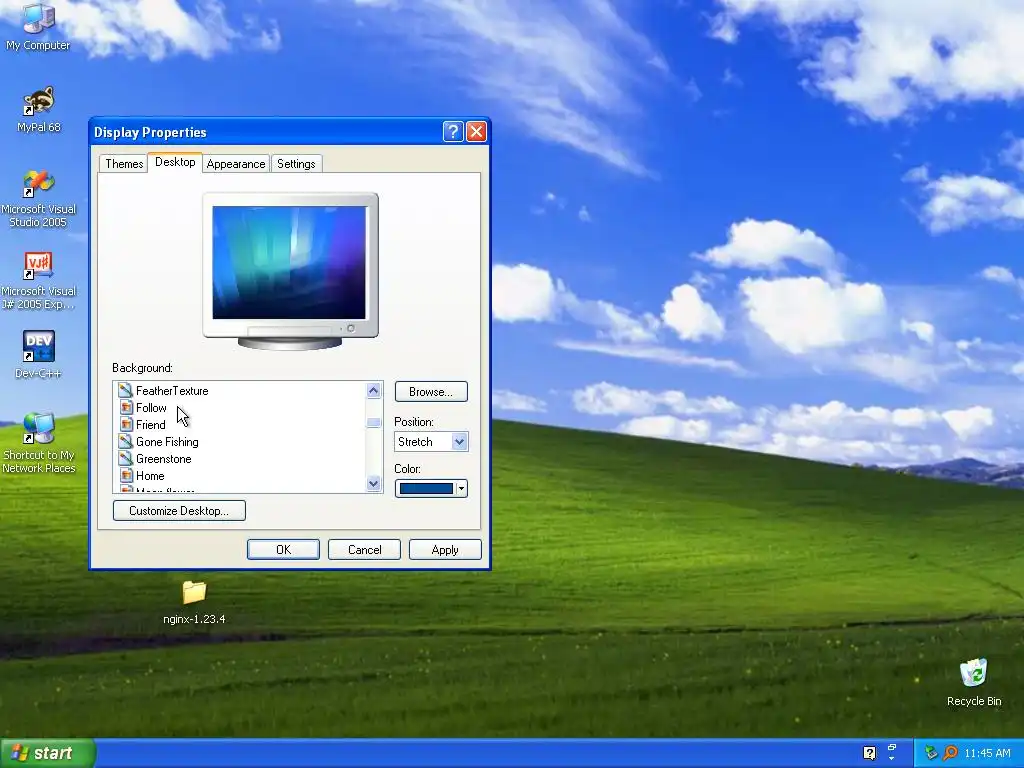Click the 11:45 AM taskbar clock
Screen dimensions: 1024x768
click(987, 753)
